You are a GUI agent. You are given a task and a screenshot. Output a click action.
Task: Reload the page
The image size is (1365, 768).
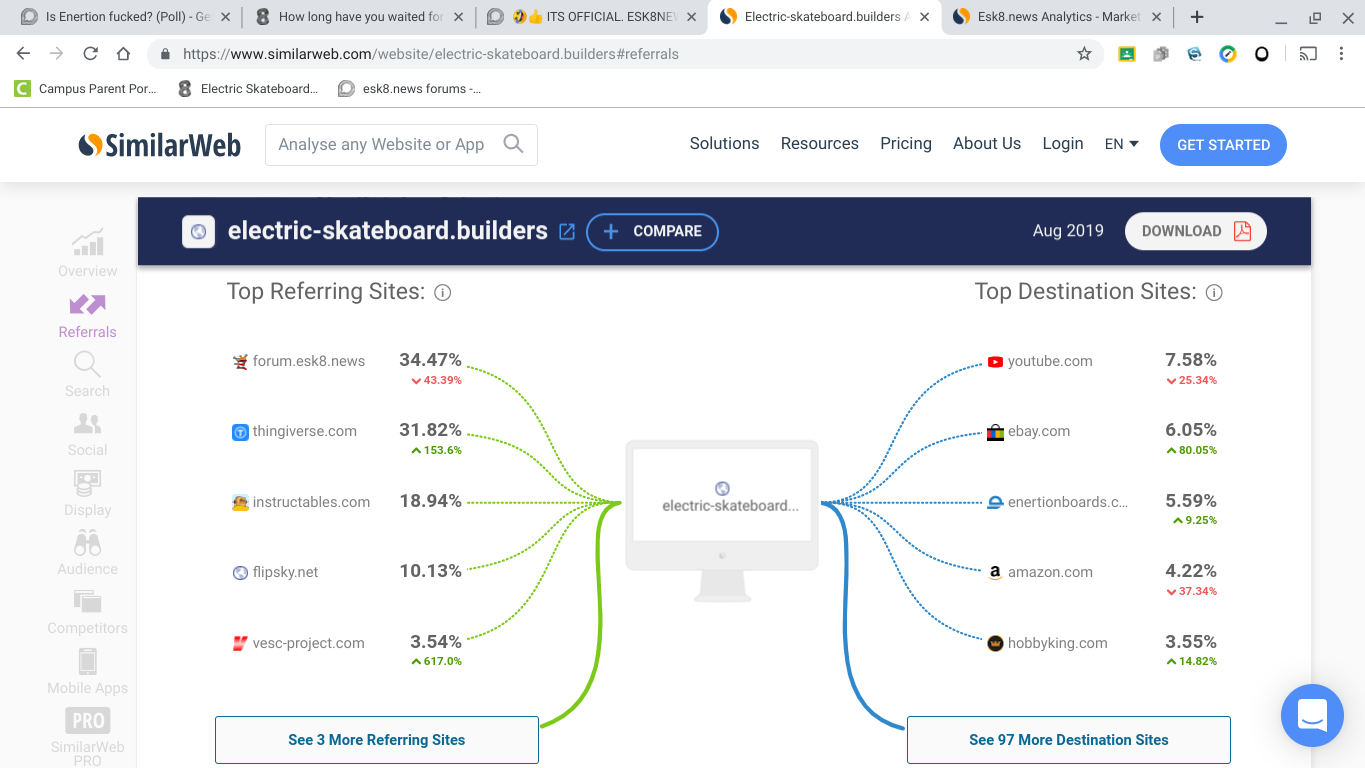pos(90,54)
